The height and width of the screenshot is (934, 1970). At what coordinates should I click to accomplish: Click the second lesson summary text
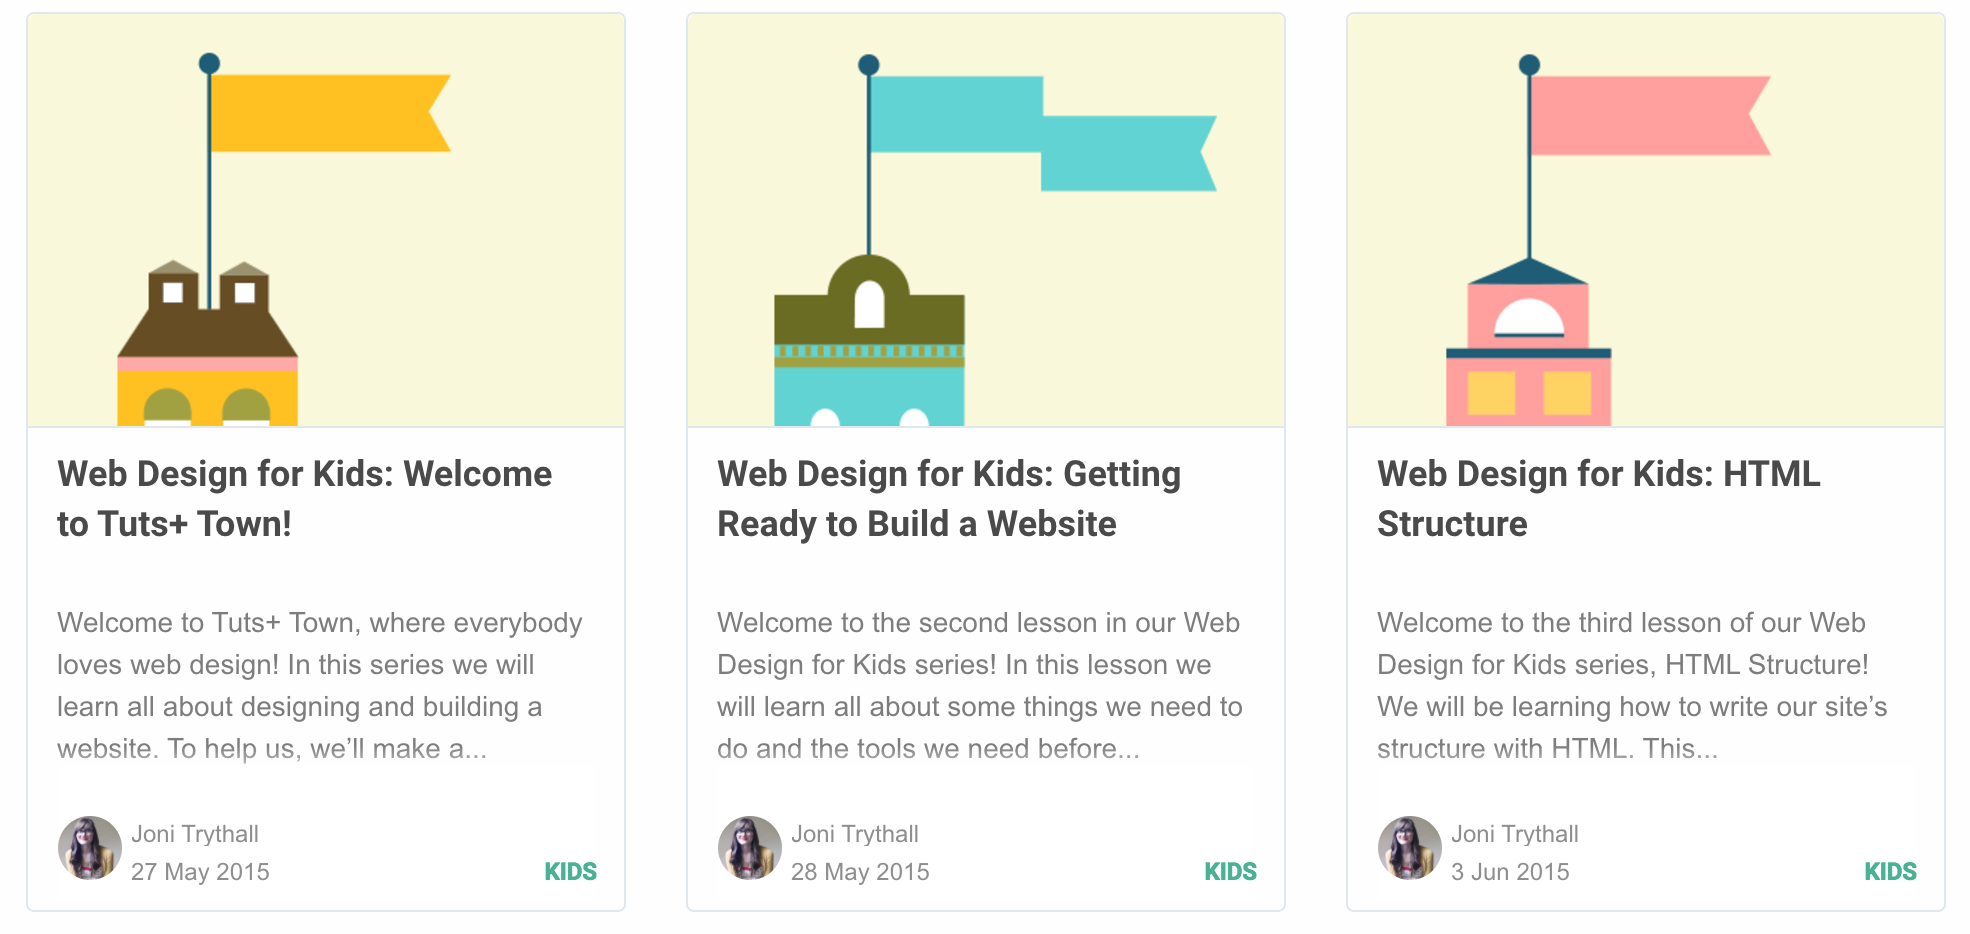click(979, 686)
